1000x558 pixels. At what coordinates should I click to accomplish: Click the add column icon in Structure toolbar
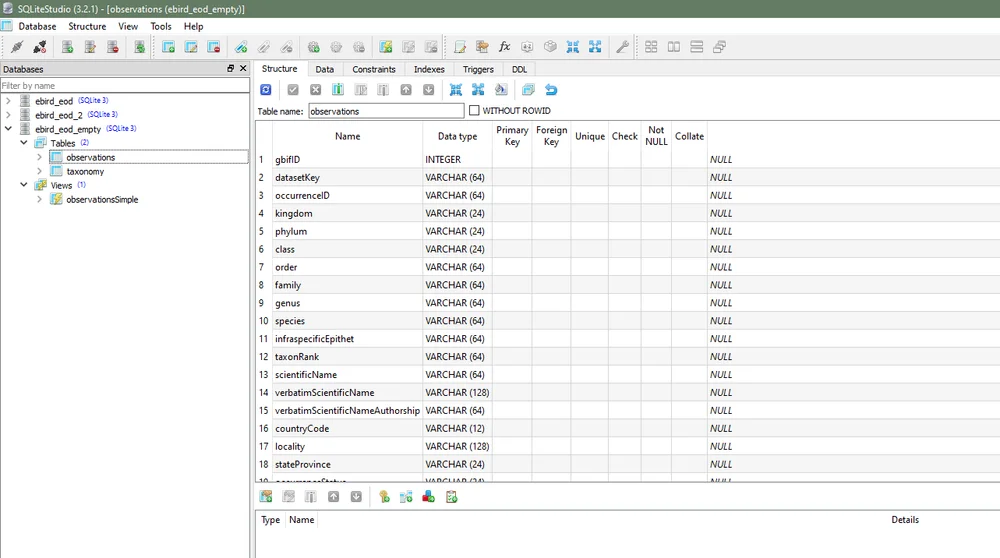[338, 90]
